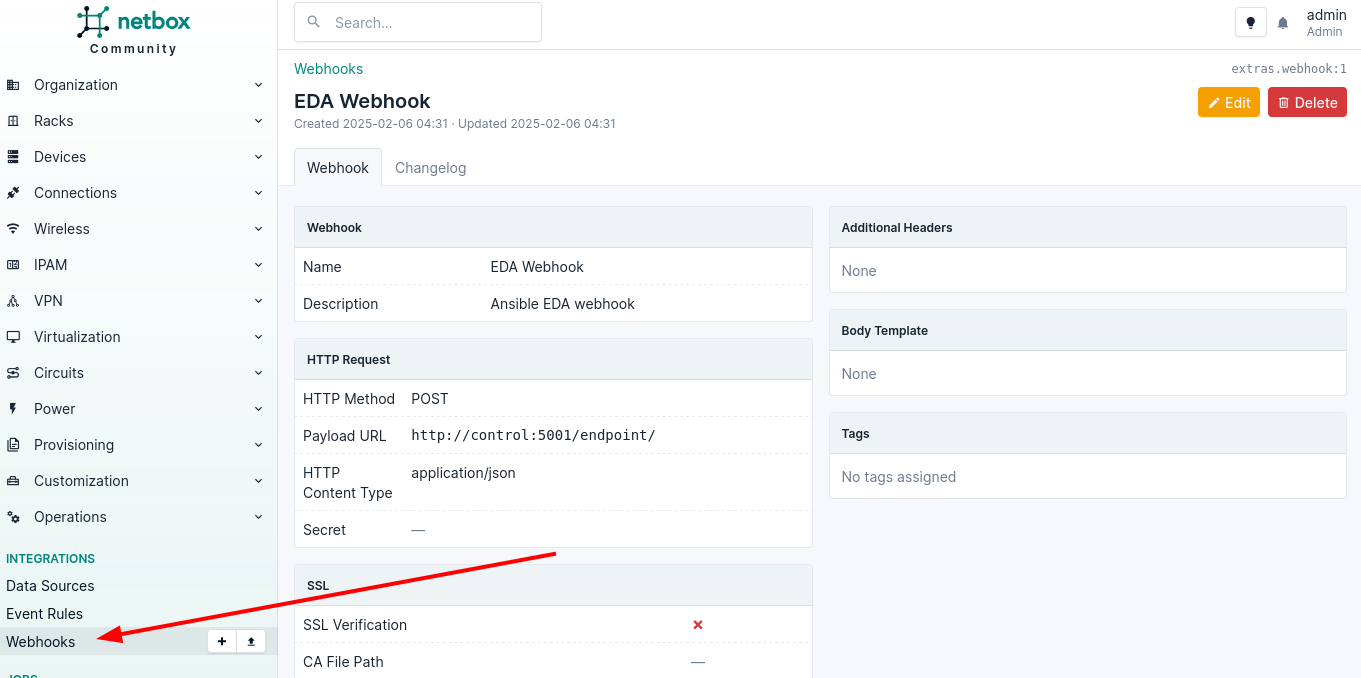Viewport: 1361px width, 678px height.
Task: Open the Circuits menu label
Action: pos(59,373)
